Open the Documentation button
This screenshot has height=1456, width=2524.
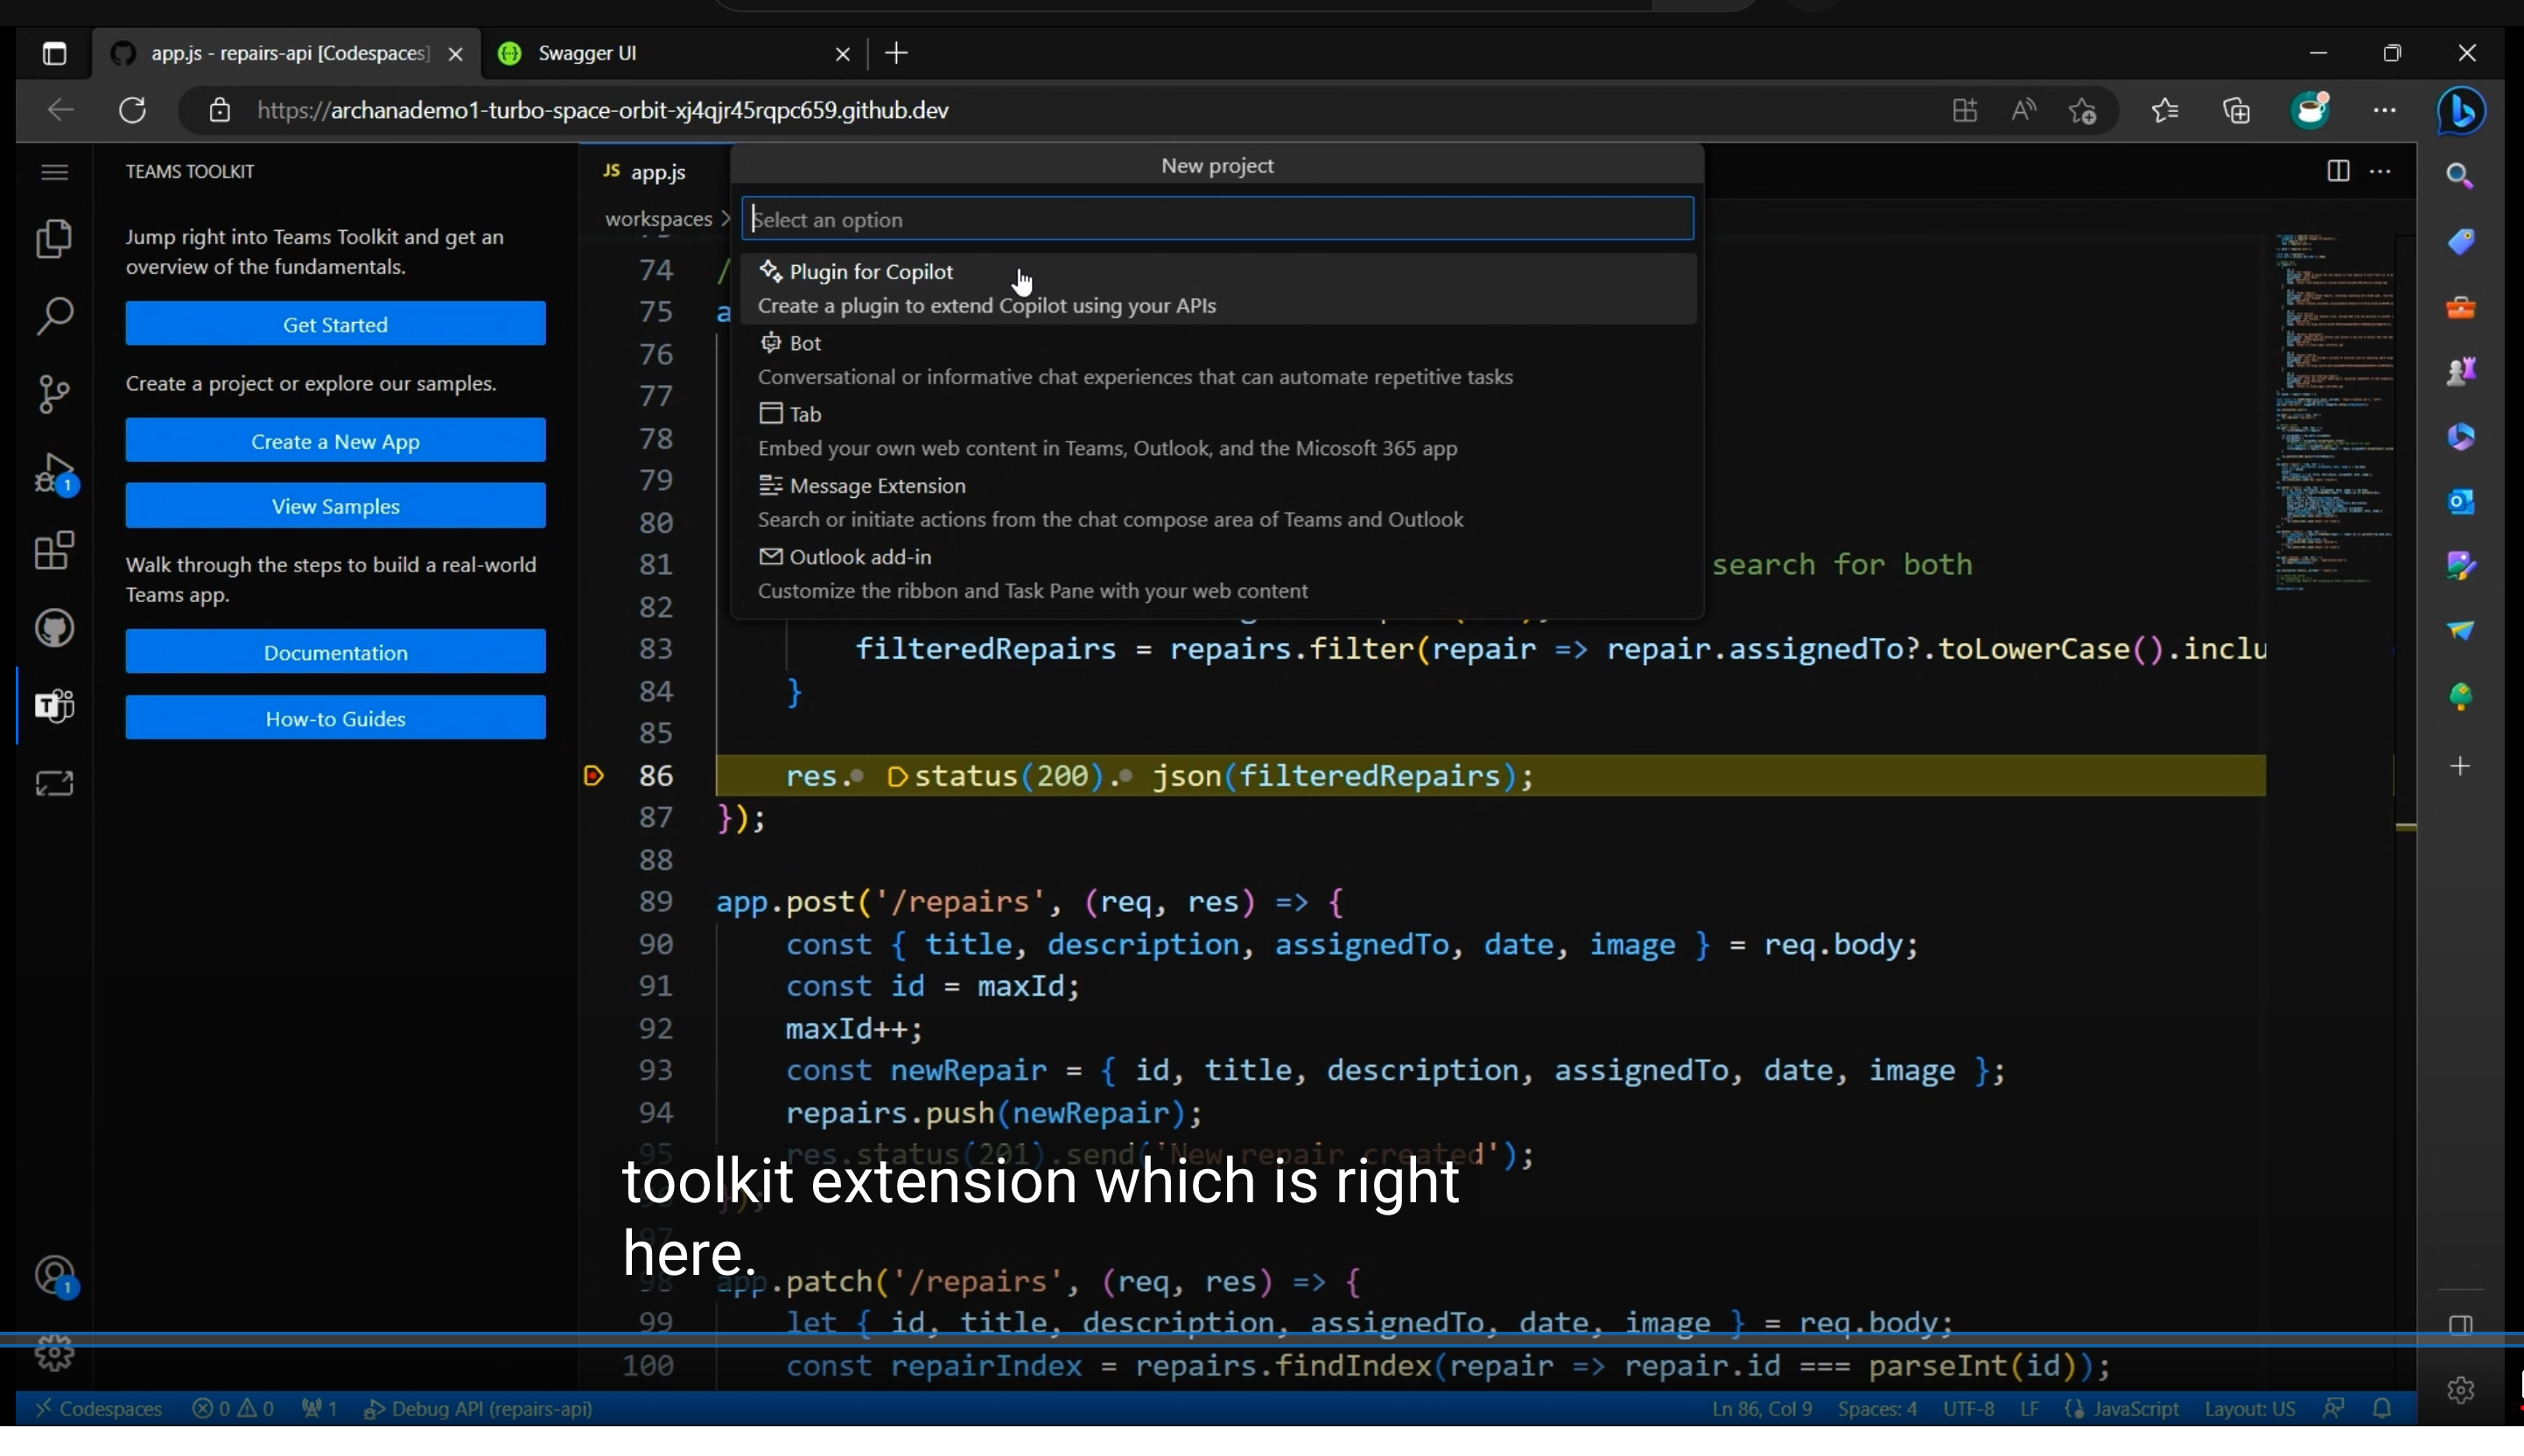(336, 652)
